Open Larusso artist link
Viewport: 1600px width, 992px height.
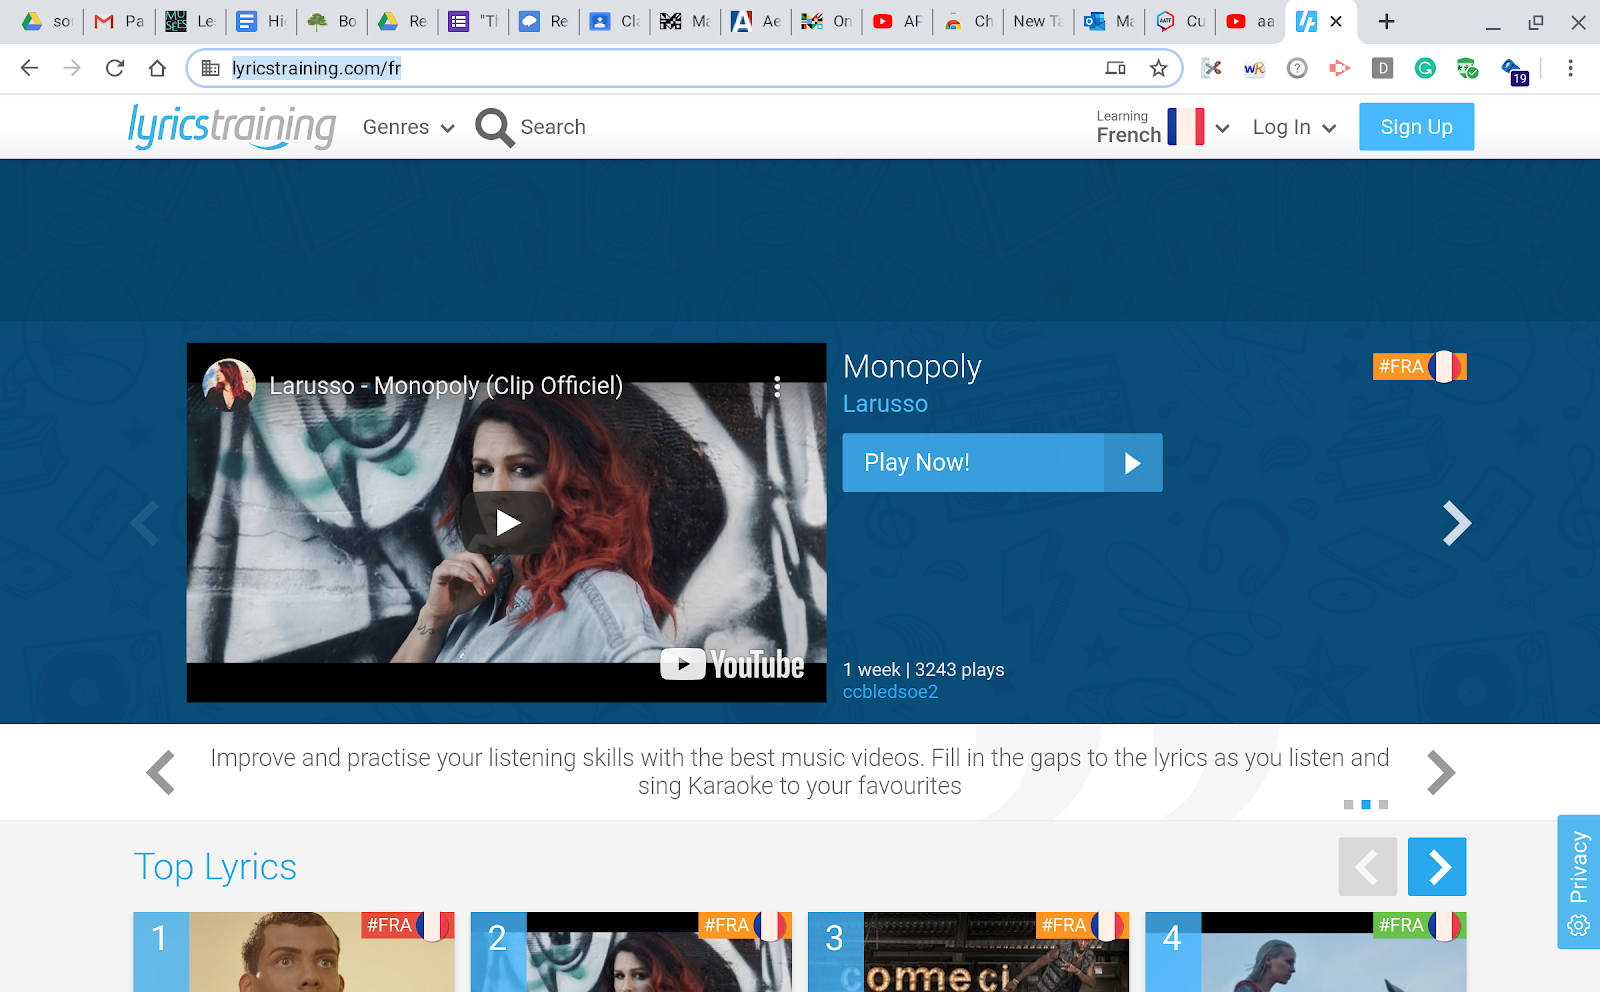[x=885, y=404]
